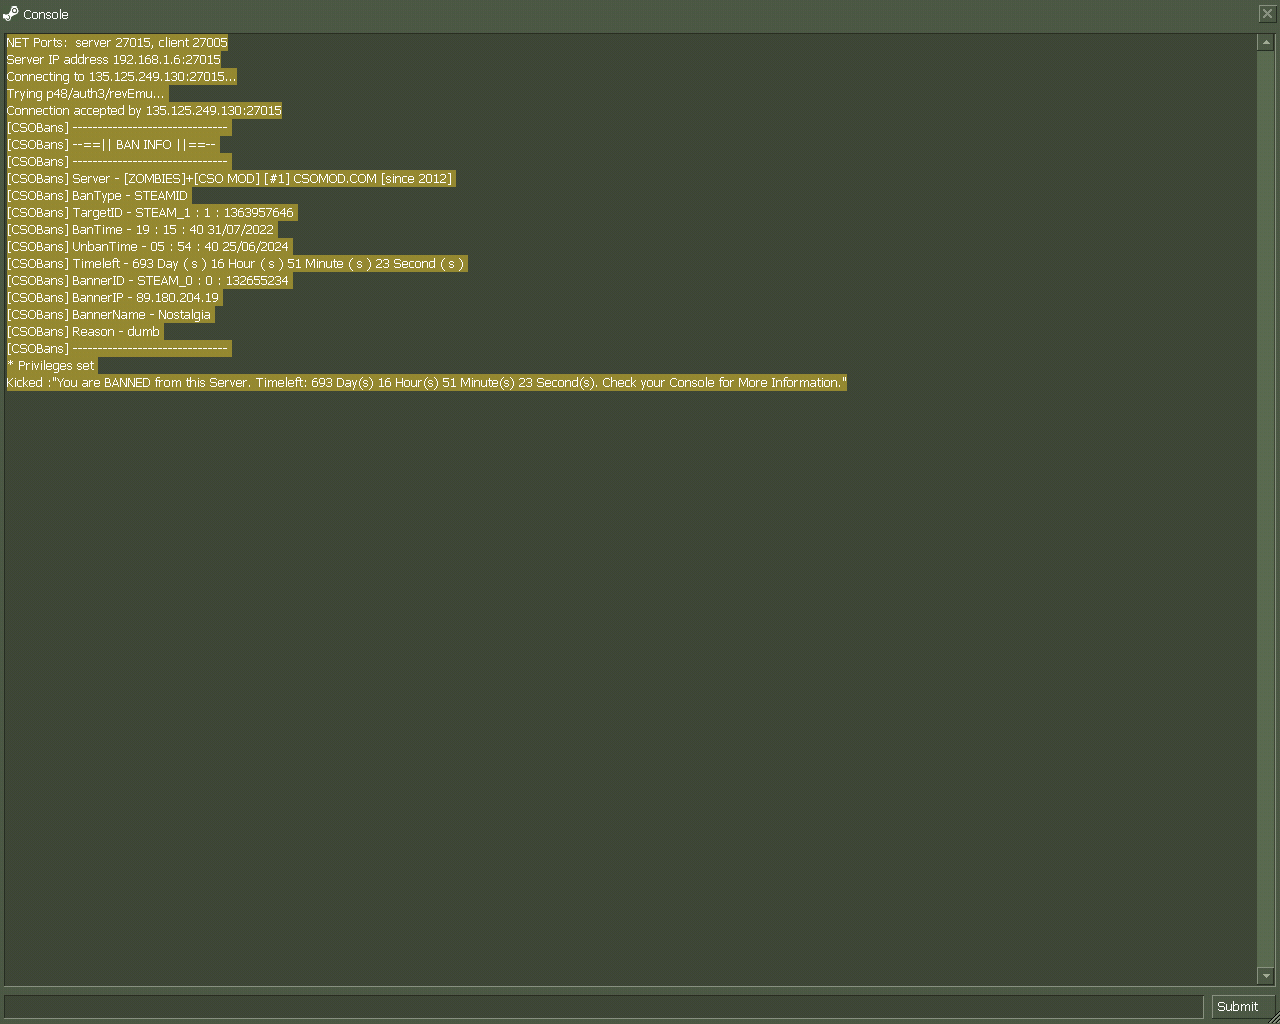Click the Connection accepted line
The image size is (1280, 1024).
144,111
